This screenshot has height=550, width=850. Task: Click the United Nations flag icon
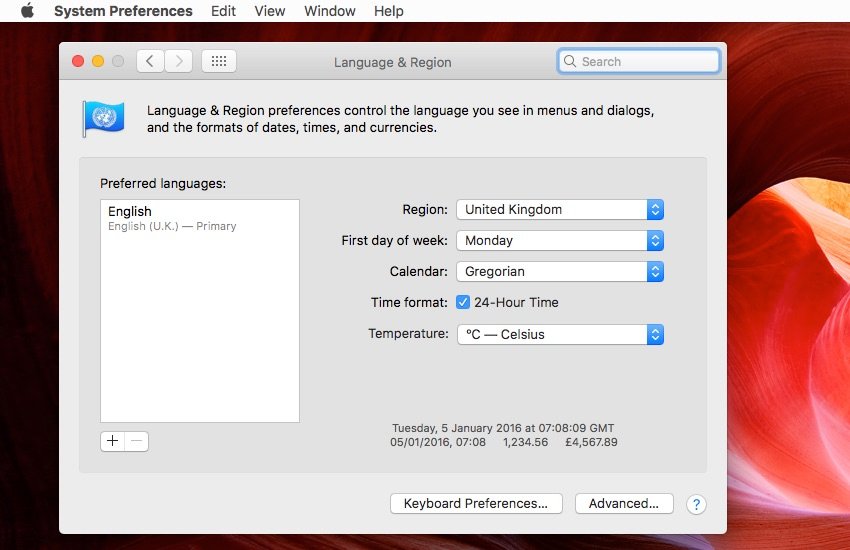pyautogui.click(x=103, y=118)
